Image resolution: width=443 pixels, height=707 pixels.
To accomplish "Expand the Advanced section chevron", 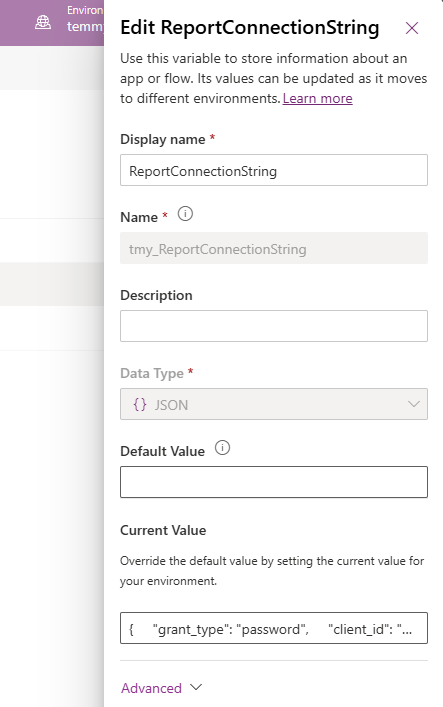I will click(x=196, y=687).
